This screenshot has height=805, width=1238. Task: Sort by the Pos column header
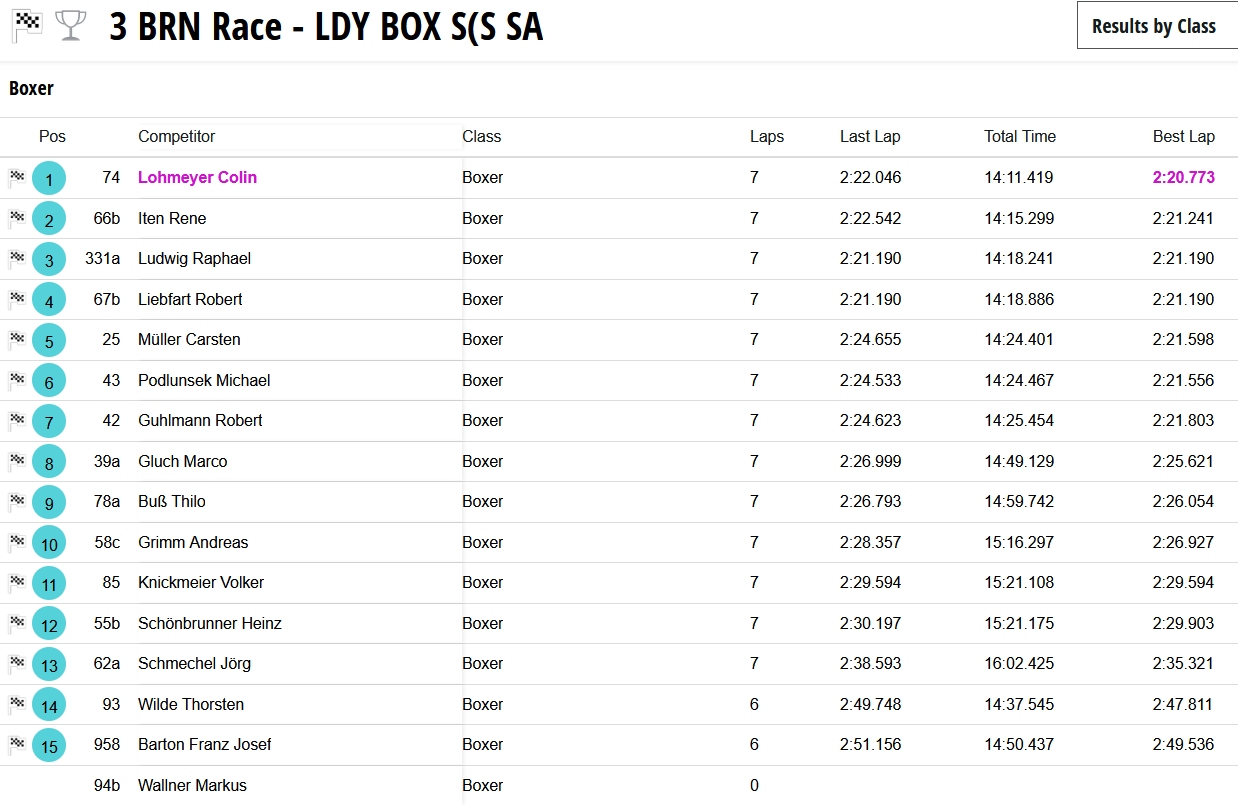pos(52,137)
